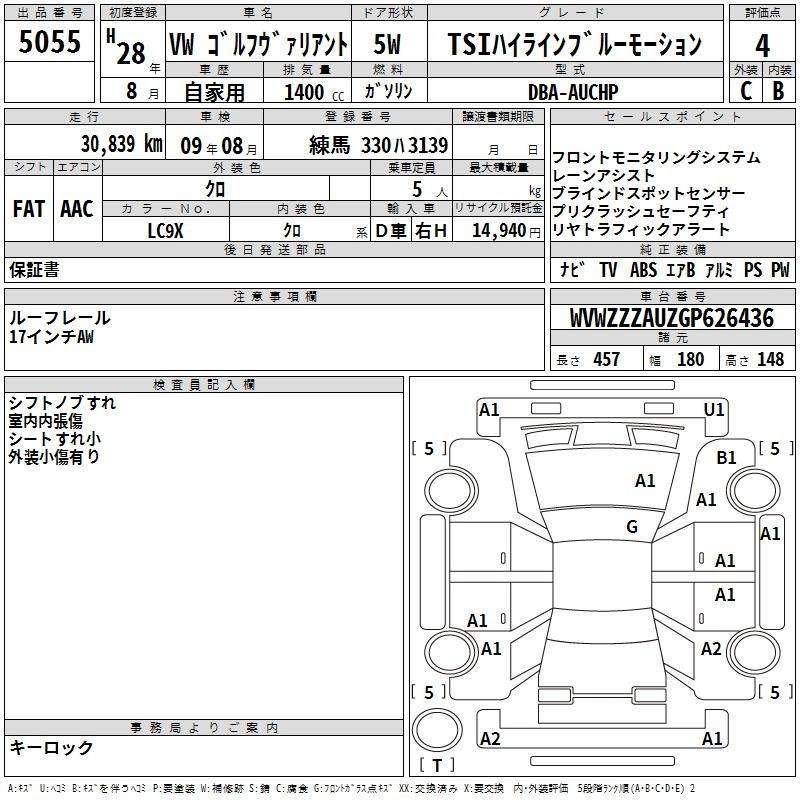Click the DBA-AUCHP model code
Viewport: 800px width, 800px height.
pyautogui.click(x=573, y=92)
